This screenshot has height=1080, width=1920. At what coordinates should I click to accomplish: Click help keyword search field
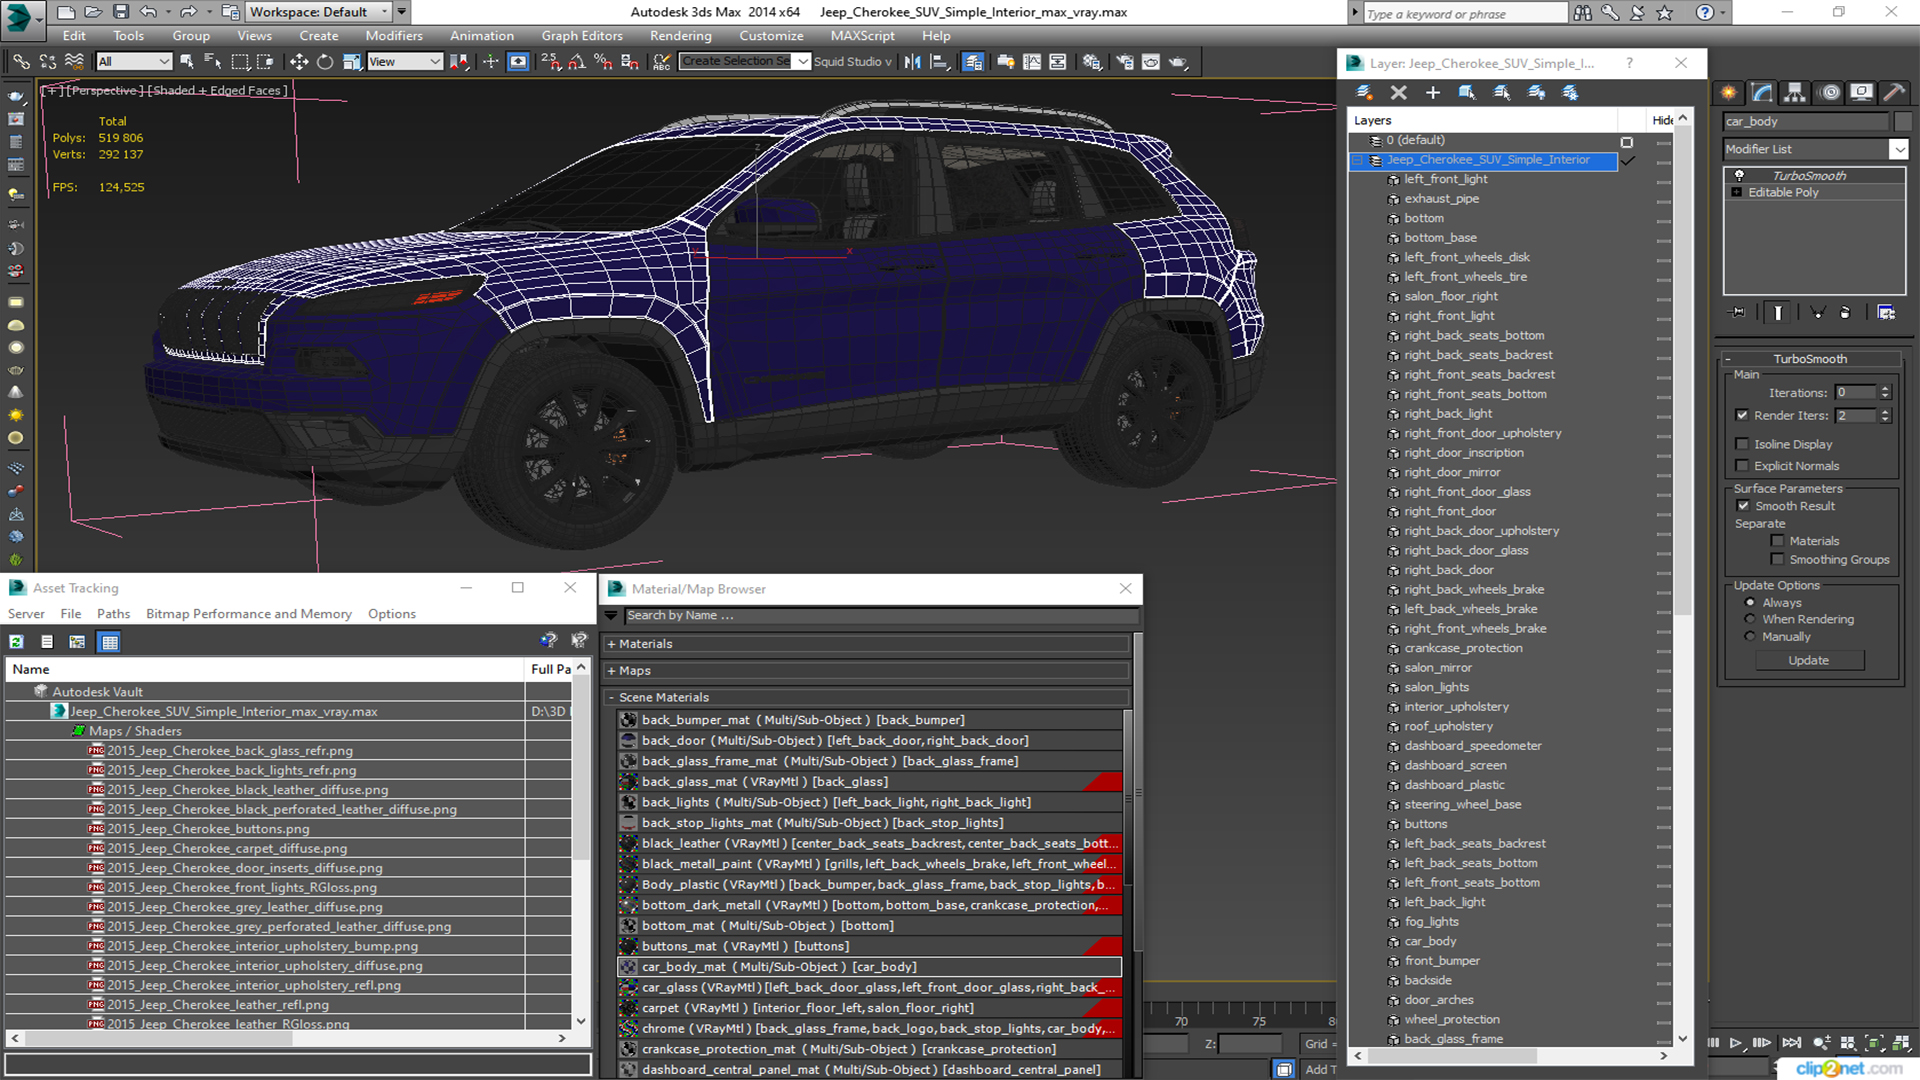[1465, 13]
